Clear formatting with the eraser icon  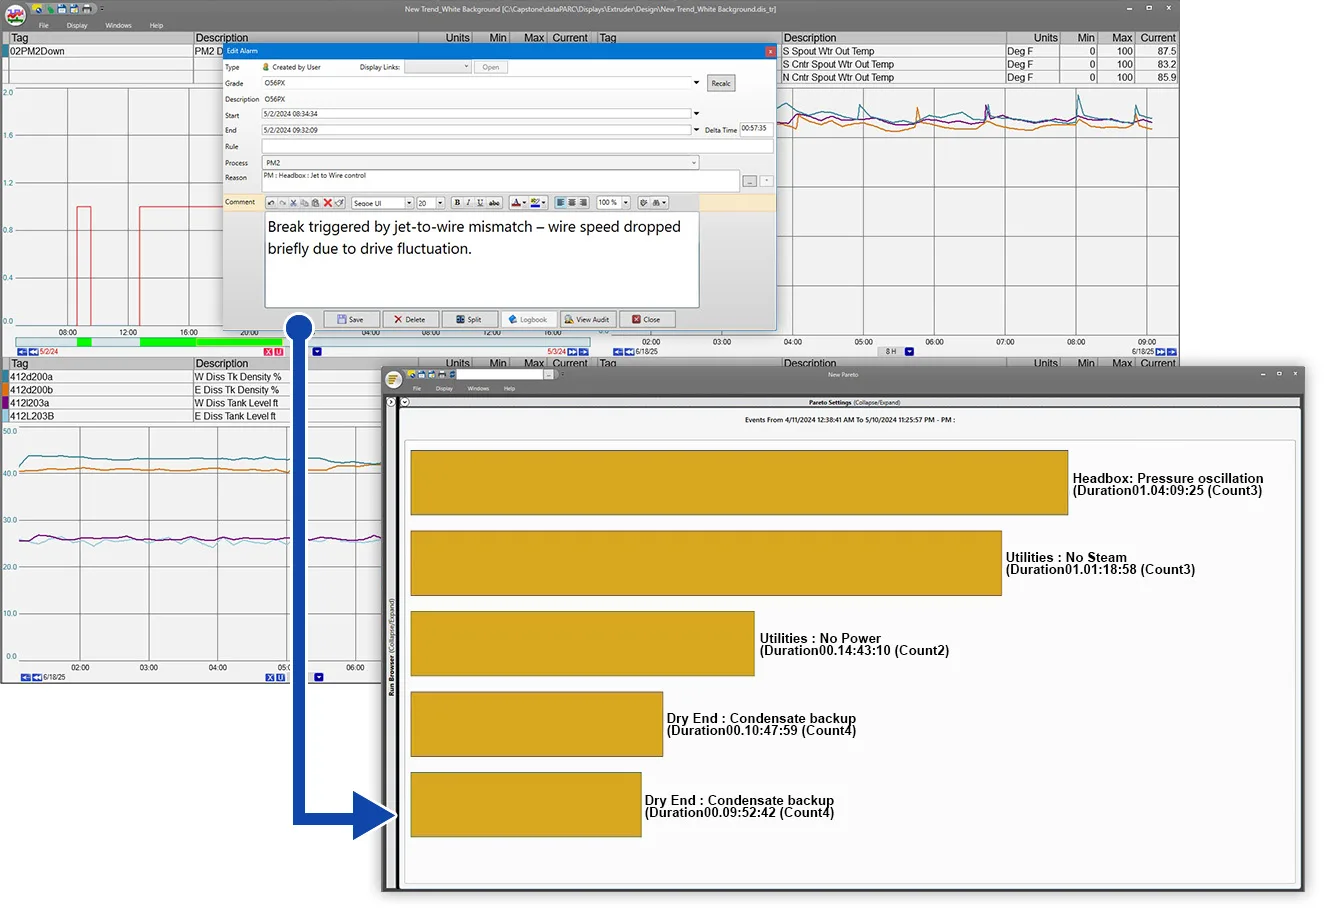pyautogui.click(x=339, y=203)
